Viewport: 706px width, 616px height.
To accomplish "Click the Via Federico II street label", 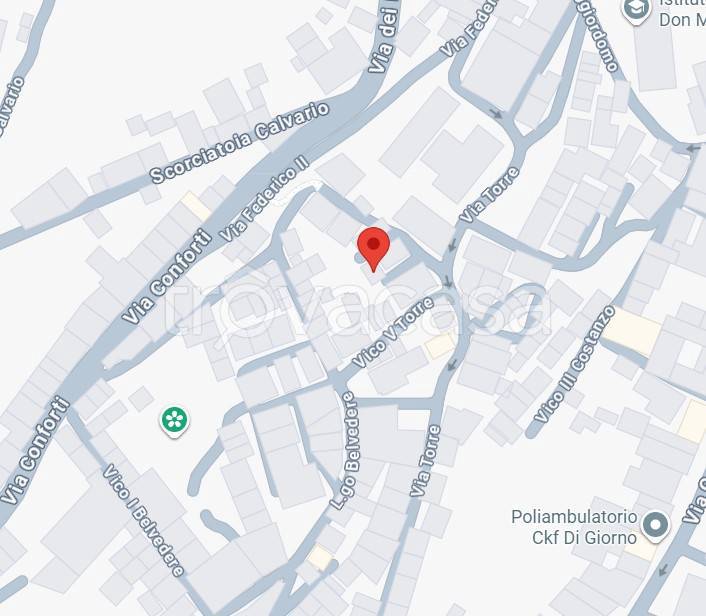I will 264,198.
